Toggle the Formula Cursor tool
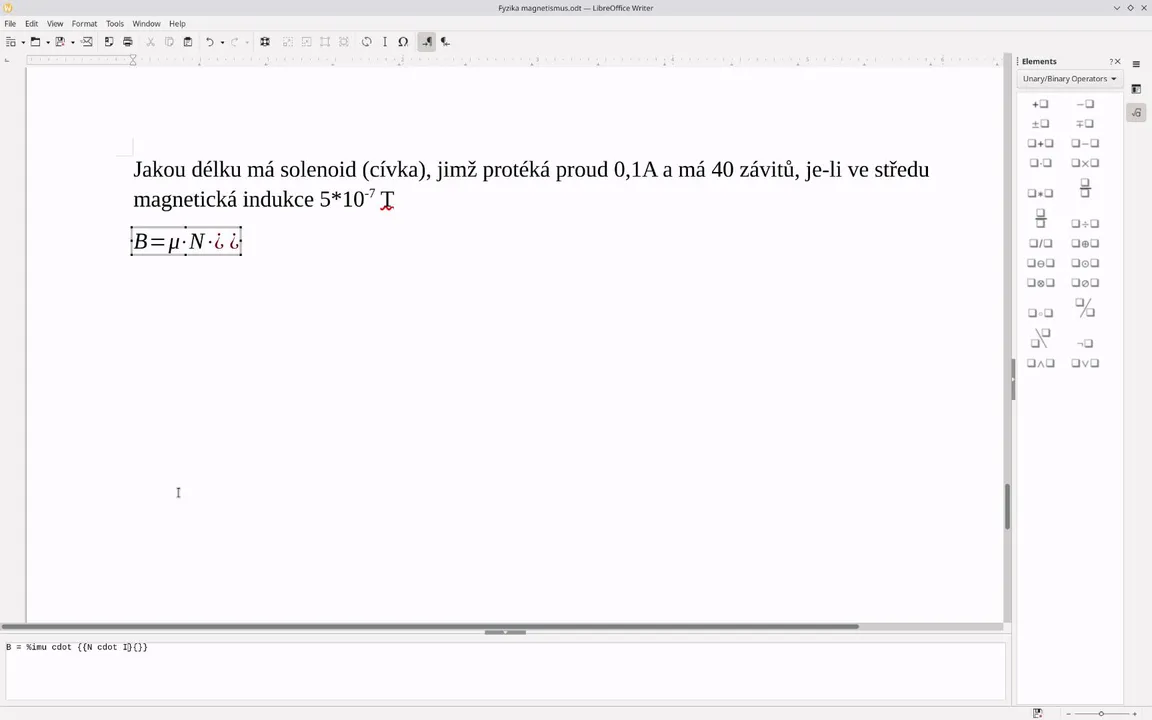 (385, 42)
